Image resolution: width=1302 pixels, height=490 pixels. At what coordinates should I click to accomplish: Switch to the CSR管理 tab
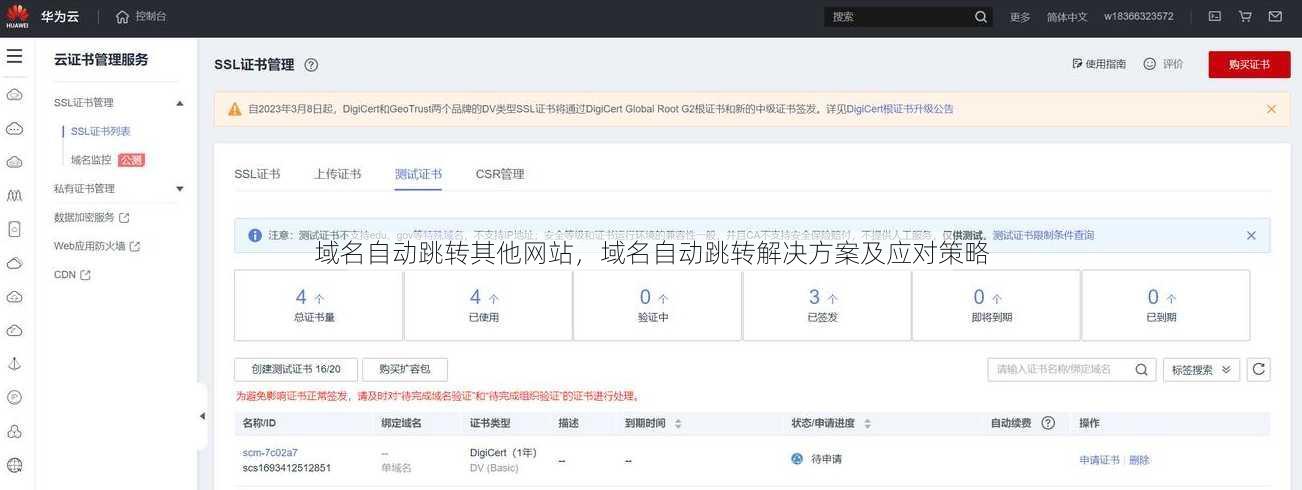pyautogui.click(x=500, y=174)
